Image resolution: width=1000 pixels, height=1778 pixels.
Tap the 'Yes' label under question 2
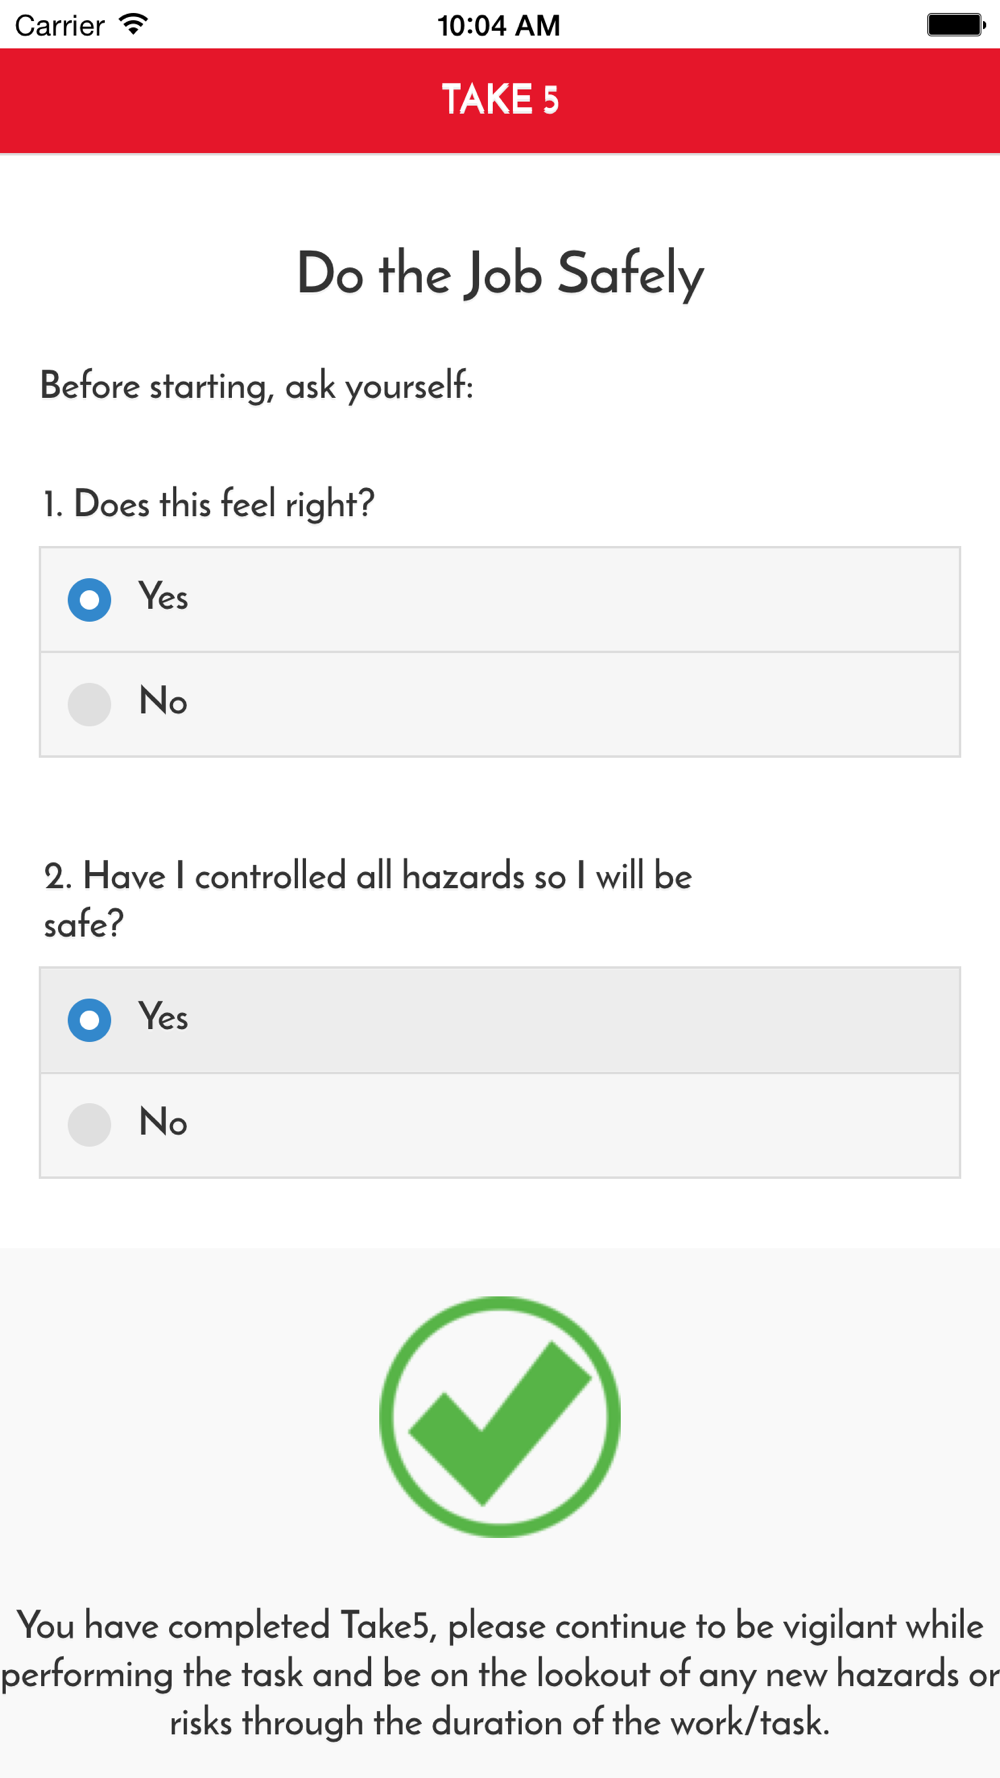click(163, 1017)
